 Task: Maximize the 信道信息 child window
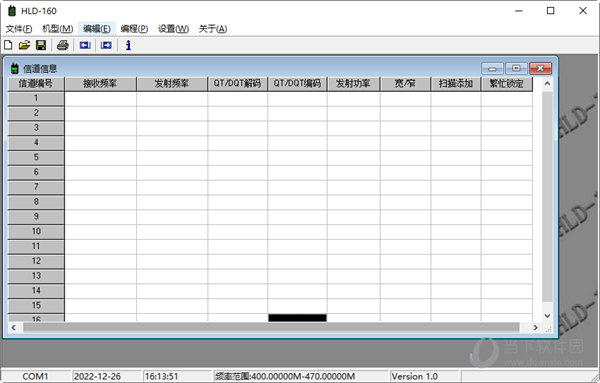(x=516, y=68)
